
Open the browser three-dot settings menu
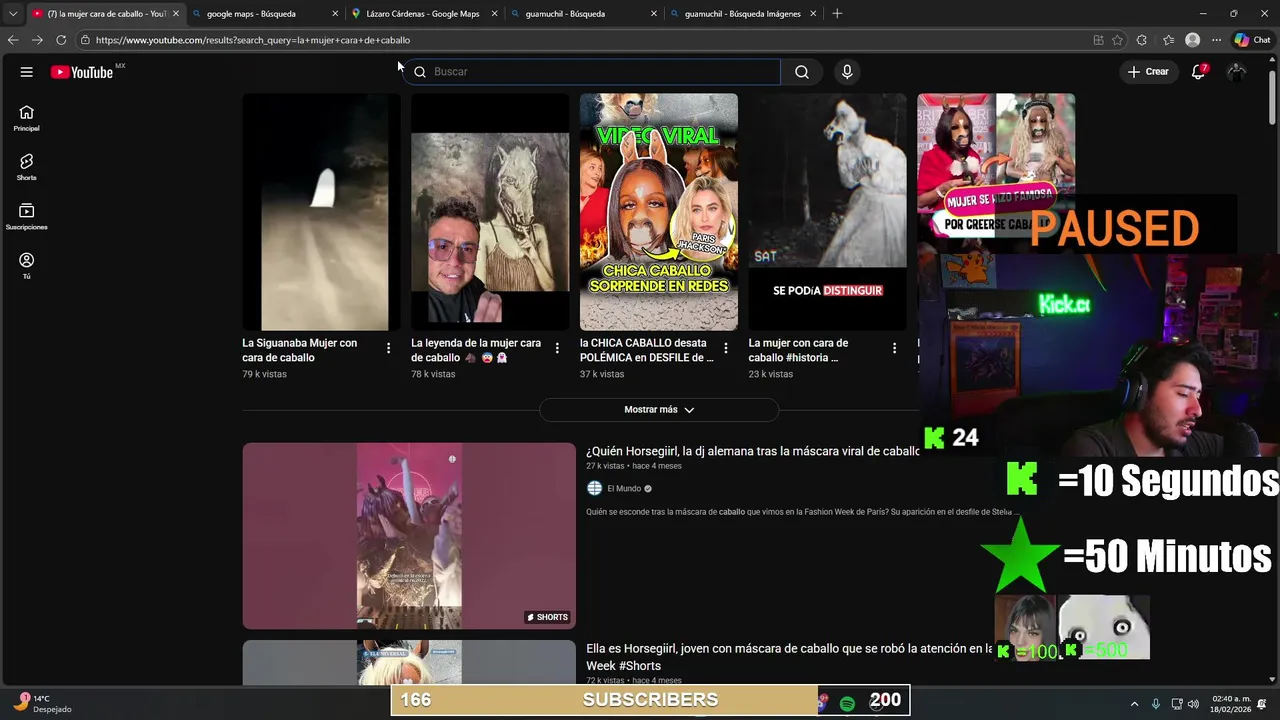coord(1216,40)
